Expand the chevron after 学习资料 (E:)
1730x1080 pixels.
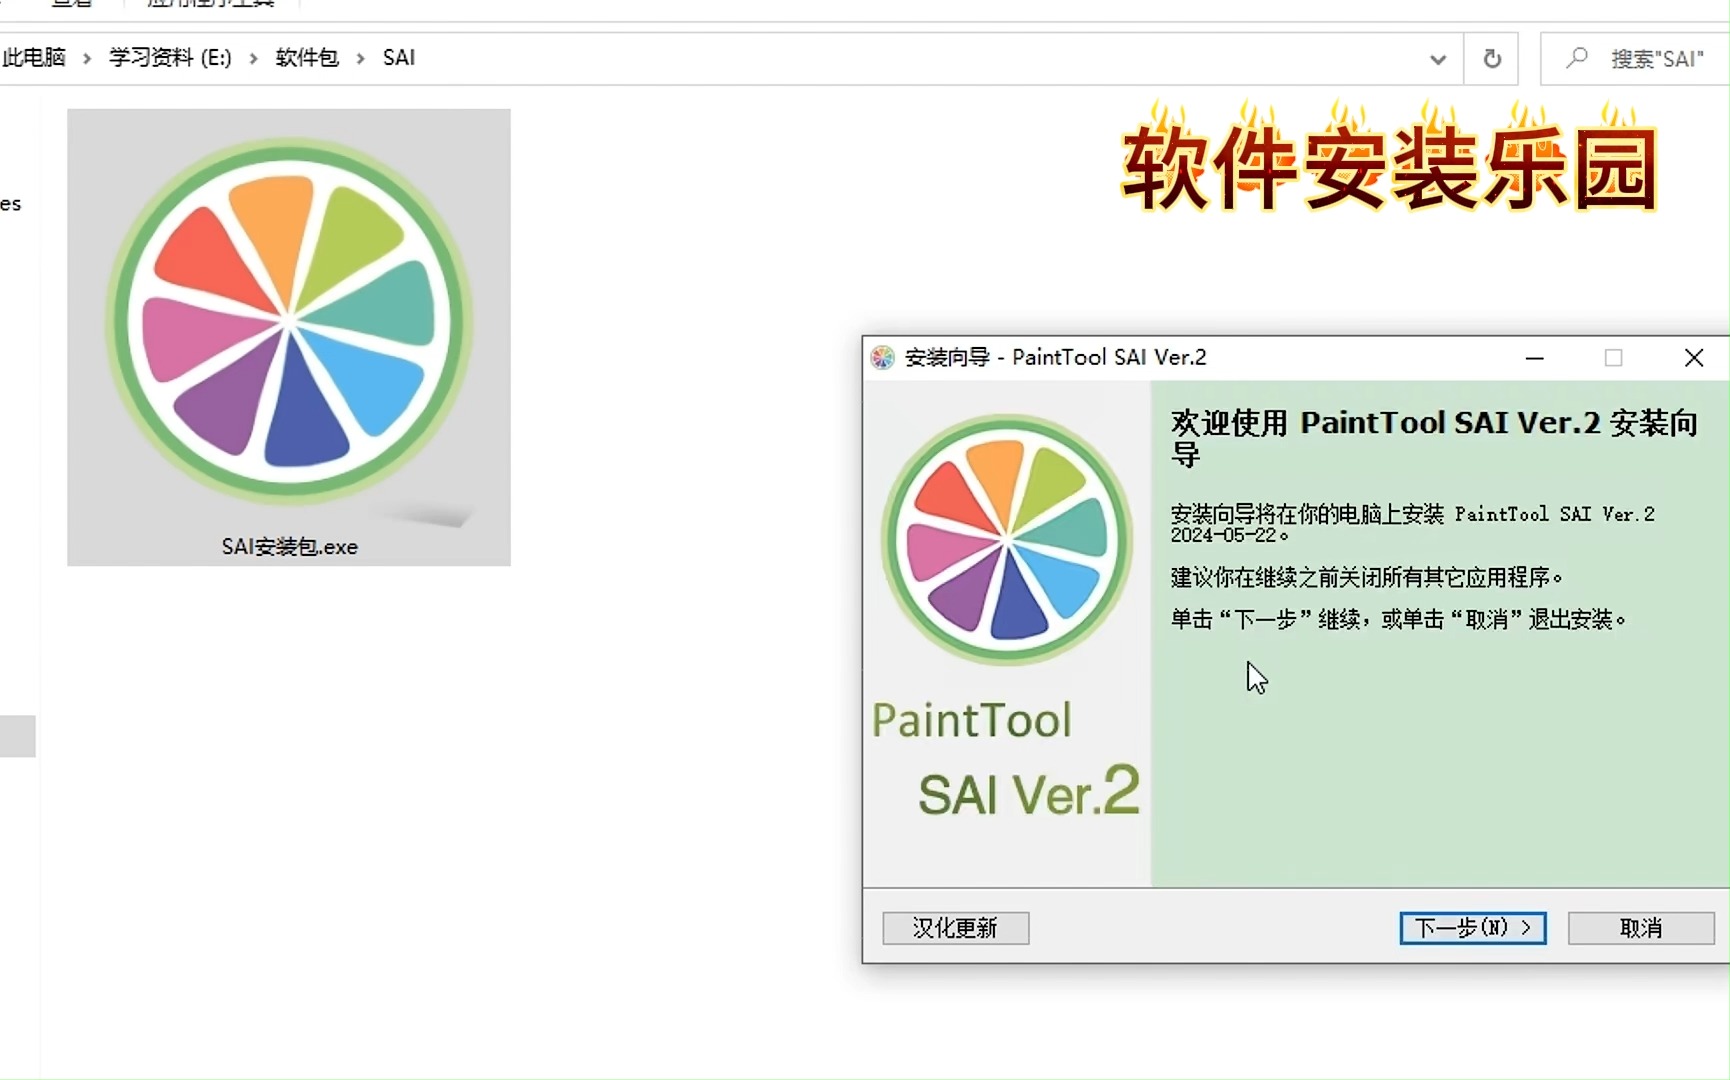tap(253, 59)
